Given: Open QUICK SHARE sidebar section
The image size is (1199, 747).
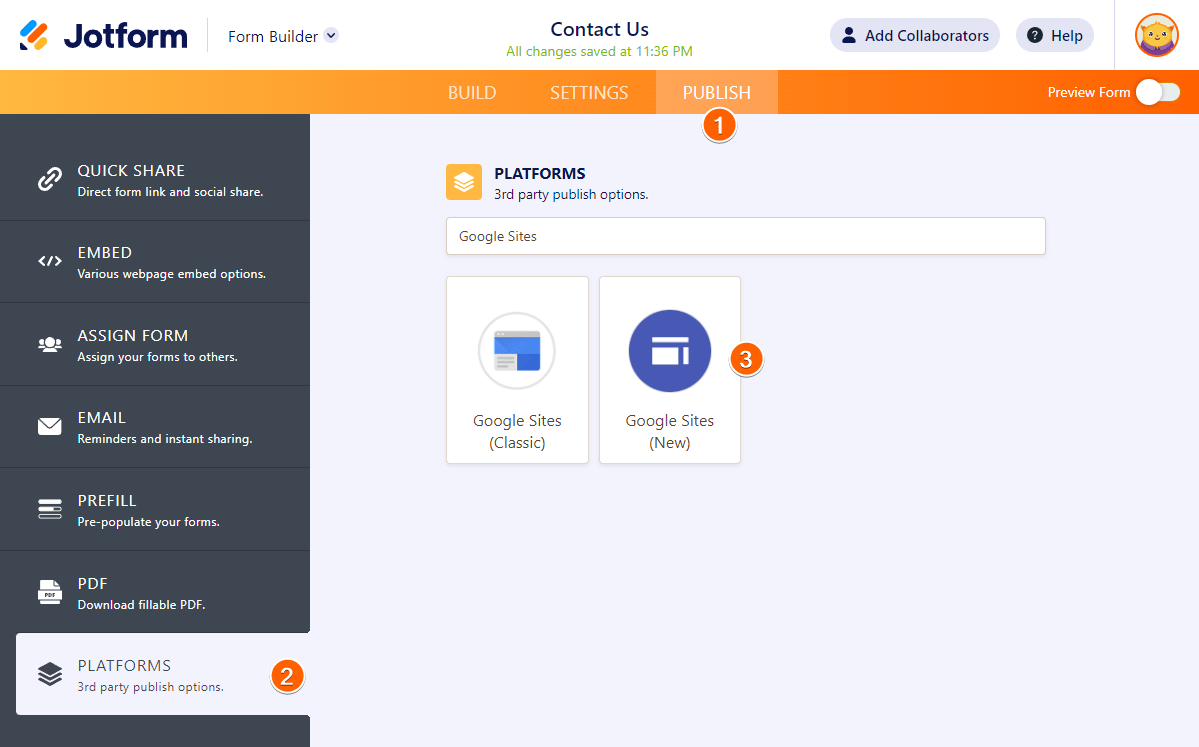Looking at the screenshot, I should [154, 180].
